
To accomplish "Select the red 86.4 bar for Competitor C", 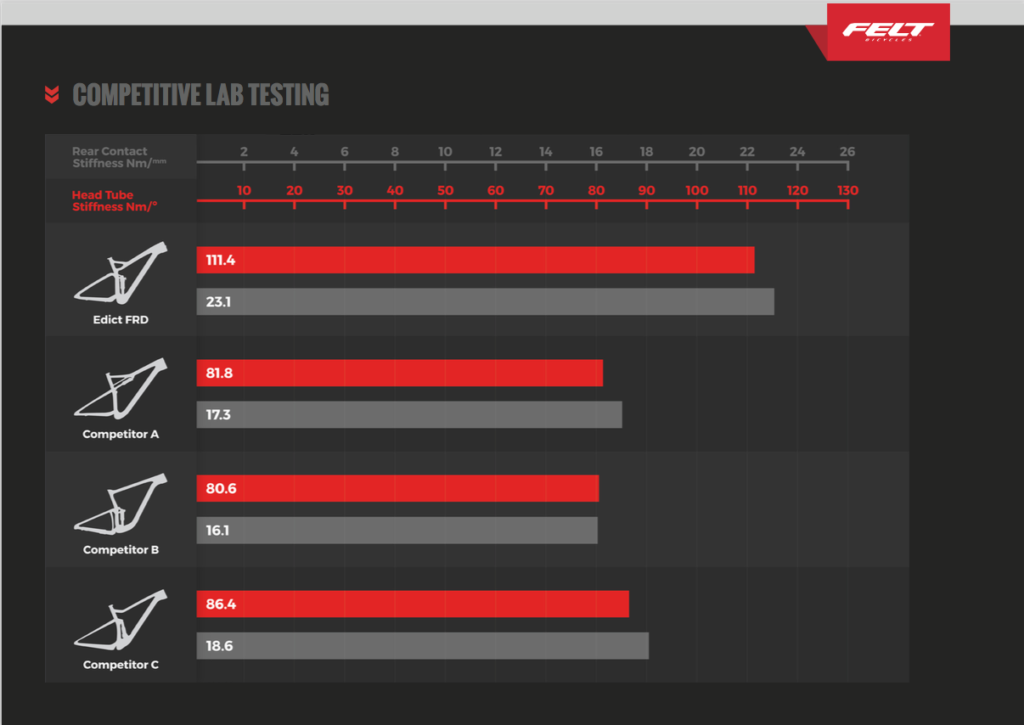I will point(412,604).
